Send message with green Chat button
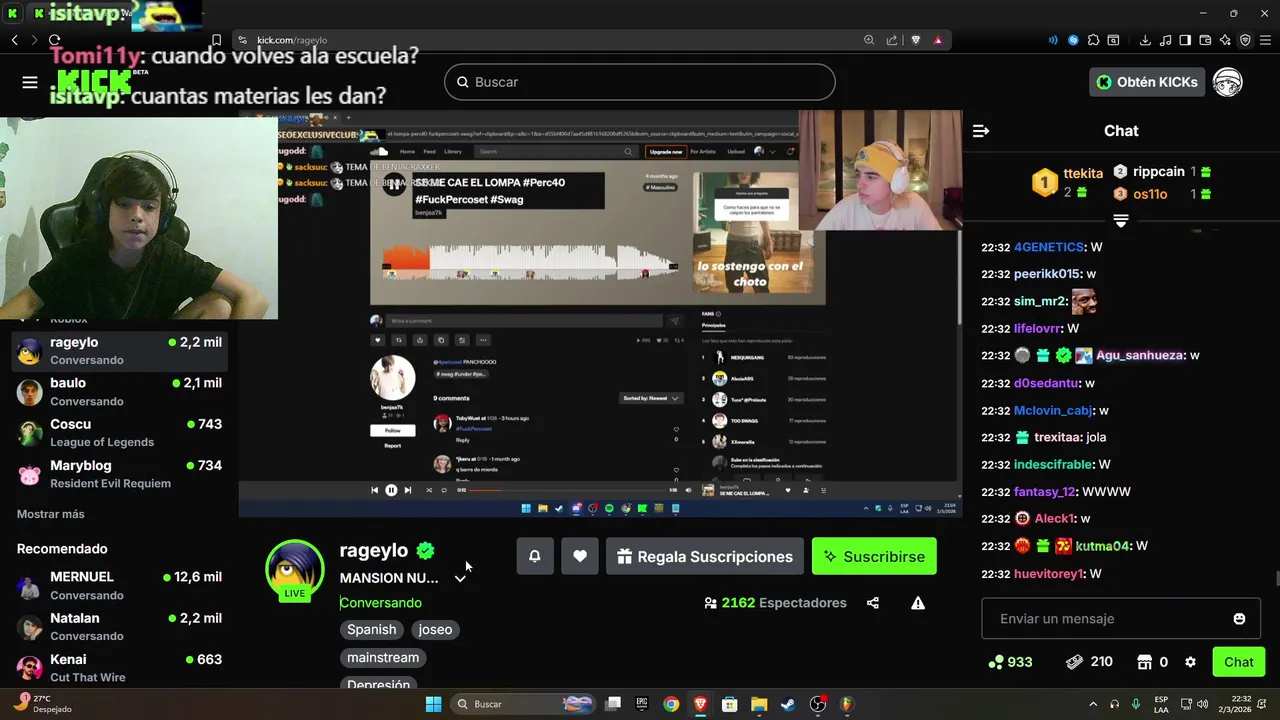1280x720 pixels. point(1239,662)
